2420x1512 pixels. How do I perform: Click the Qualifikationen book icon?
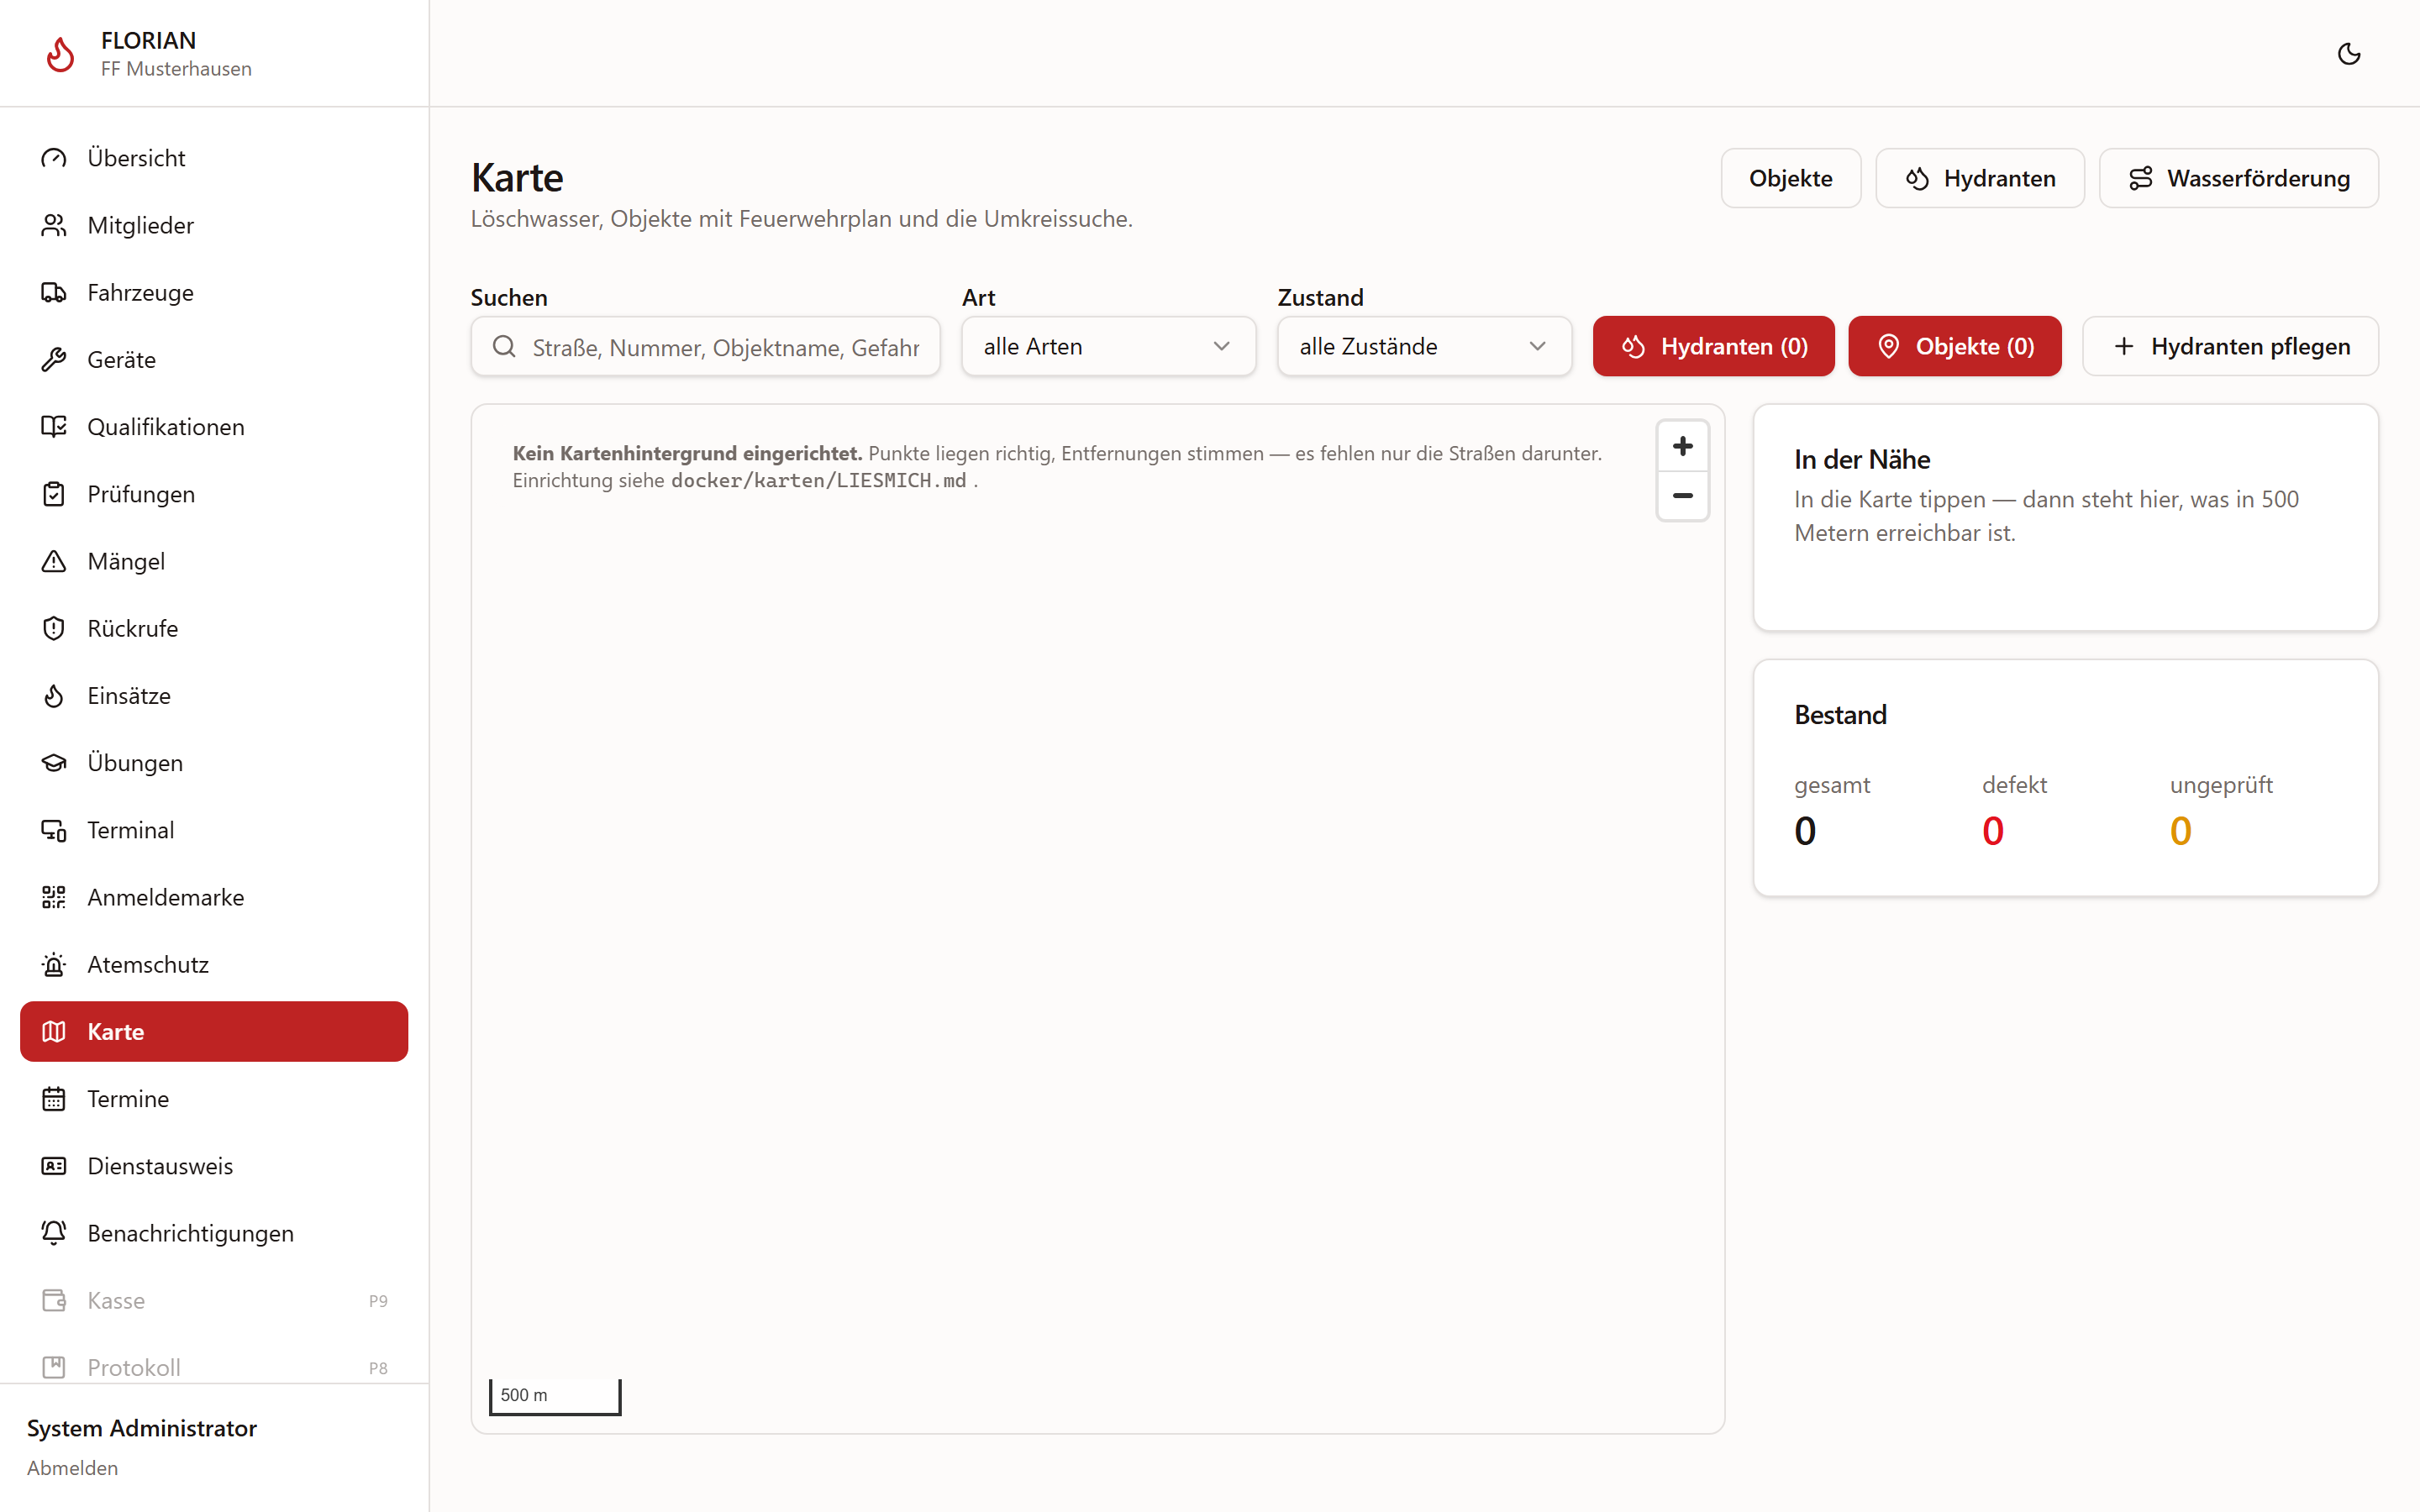[x=54, y=427]
